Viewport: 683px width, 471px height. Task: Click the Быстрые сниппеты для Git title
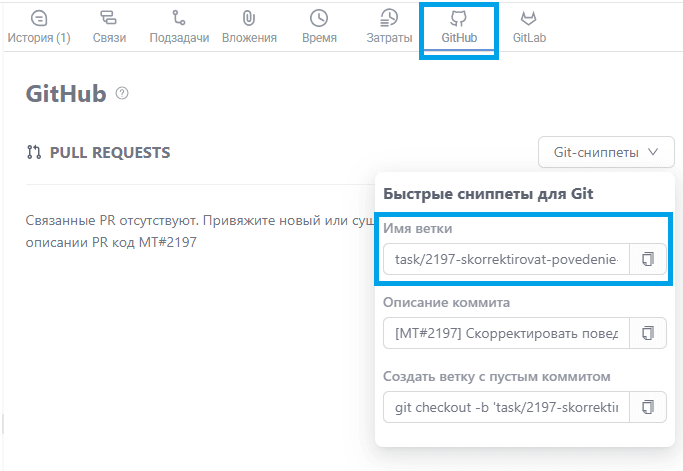[x=488, y=193]
